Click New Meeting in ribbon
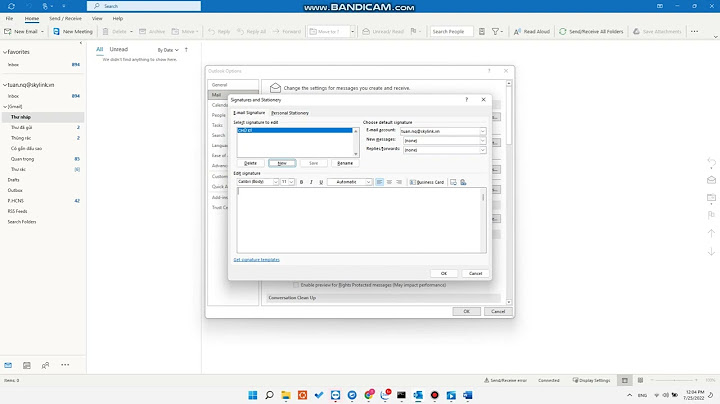720x404 pixels. pyautogui.click(x=73, y=32)
